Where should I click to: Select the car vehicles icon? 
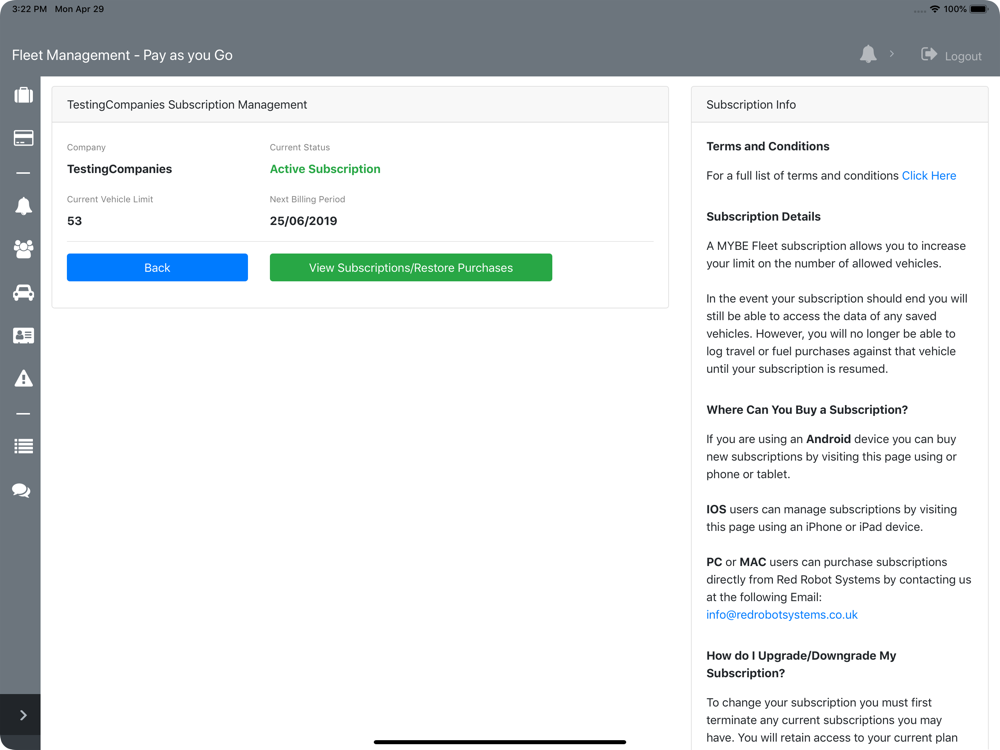coord(23,293)
